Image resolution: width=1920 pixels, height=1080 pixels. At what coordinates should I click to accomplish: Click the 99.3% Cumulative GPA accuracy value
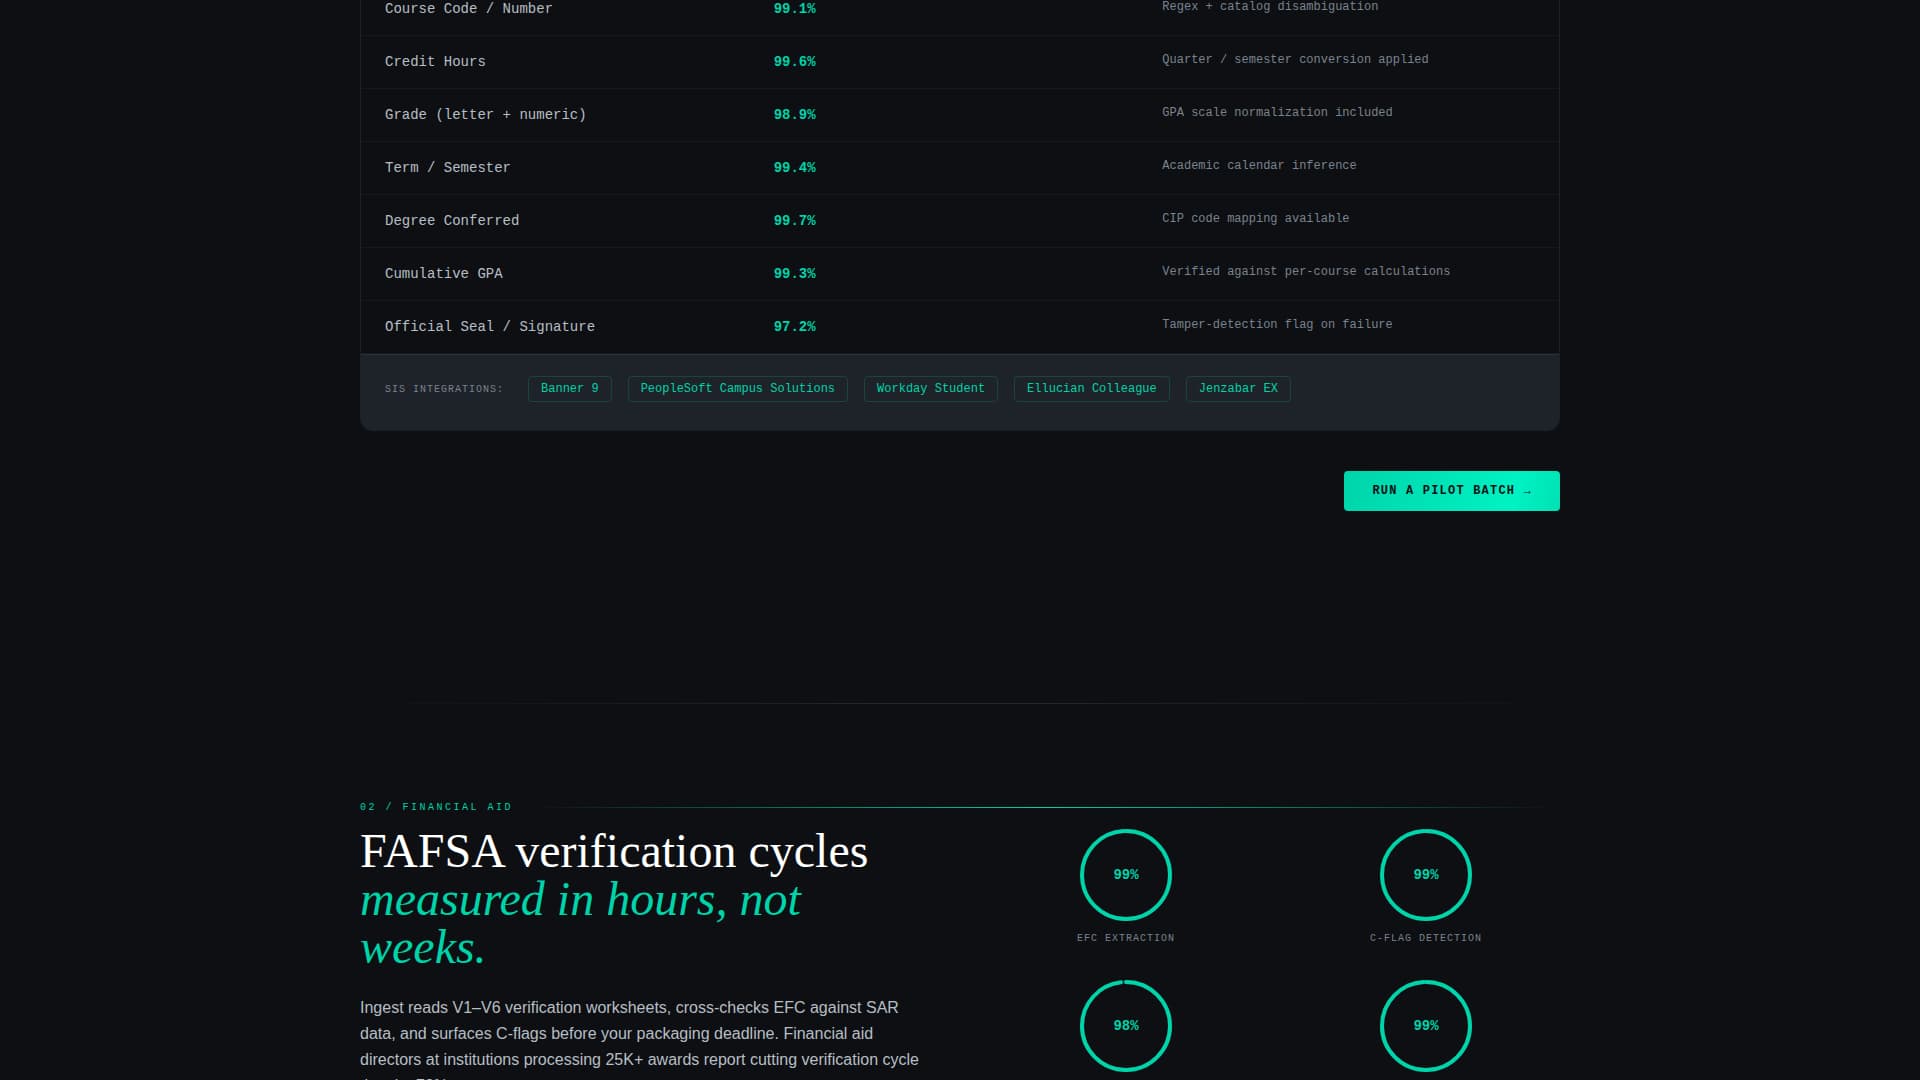pos(795,274)
